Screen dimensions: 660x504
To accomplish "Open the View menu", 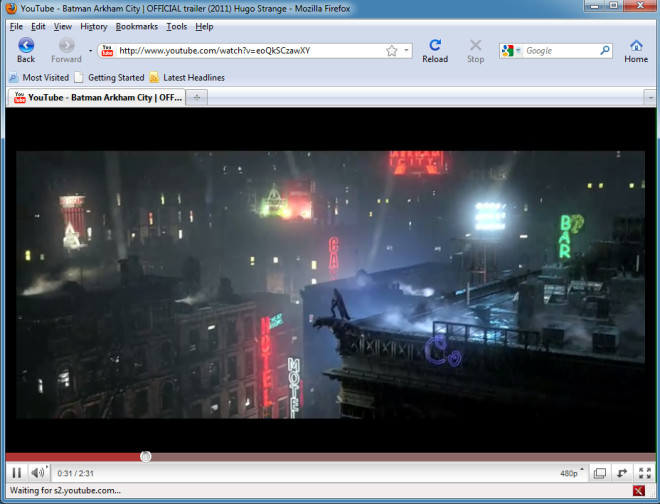I will tap(62, 27).
